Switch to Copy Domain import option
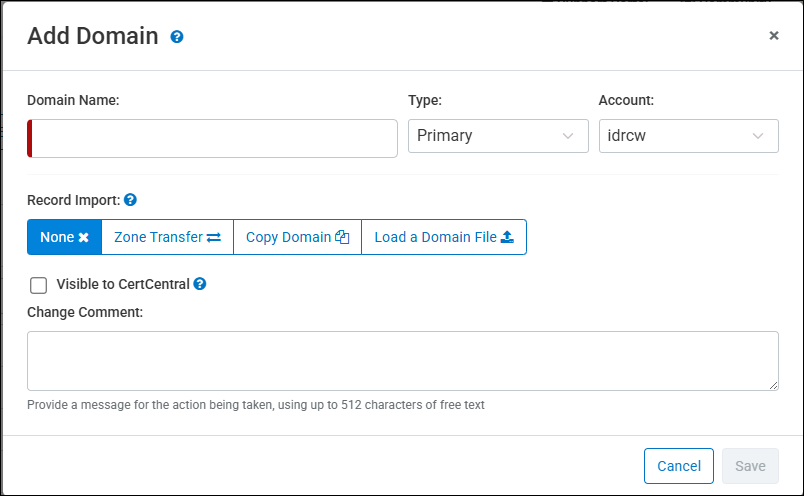 (x=297, y=237)
